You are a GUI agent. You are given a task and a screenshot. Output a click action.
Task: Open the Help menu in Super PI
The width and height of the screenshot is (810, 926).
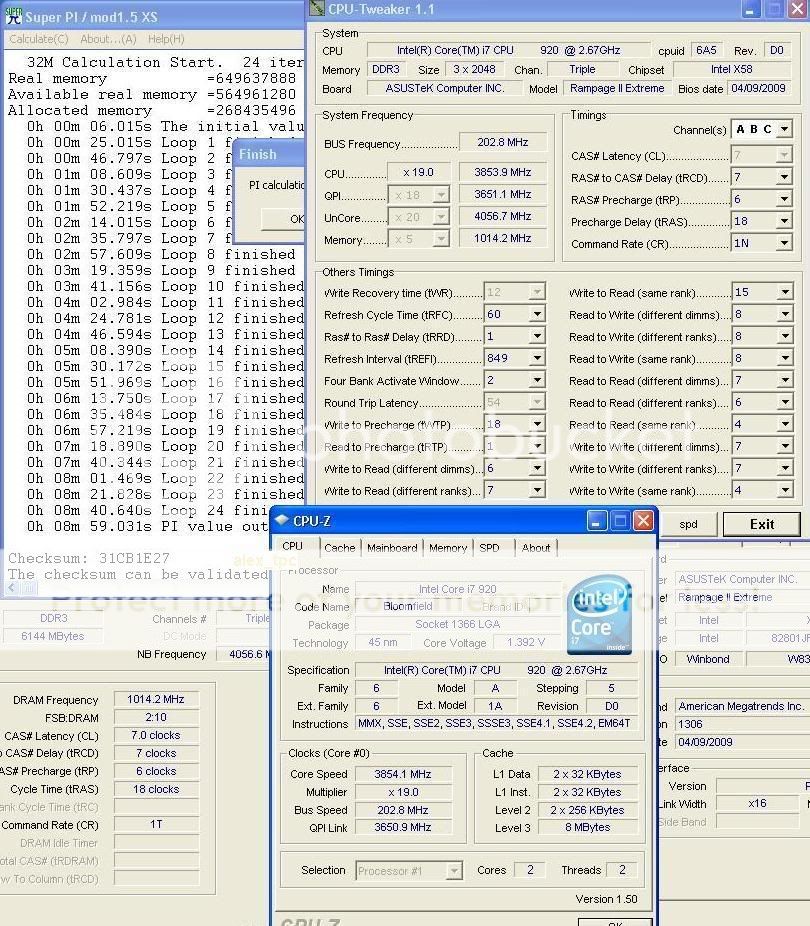[x=166, y=39]
